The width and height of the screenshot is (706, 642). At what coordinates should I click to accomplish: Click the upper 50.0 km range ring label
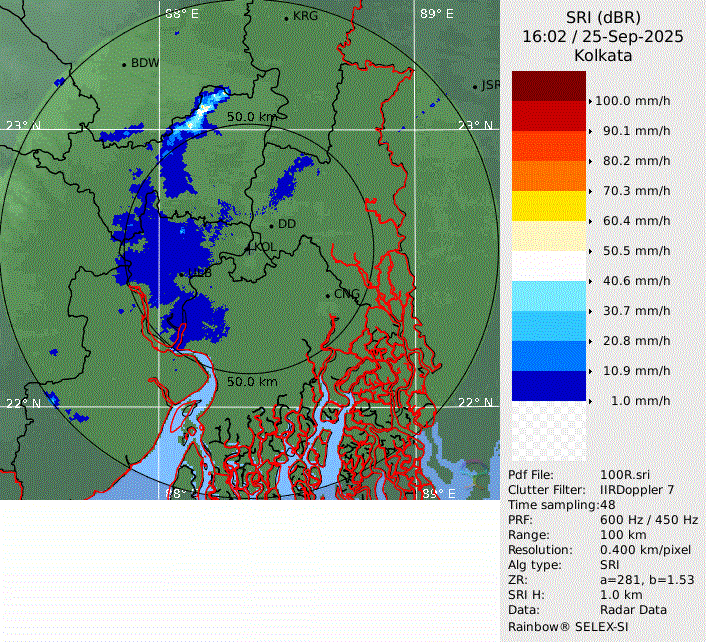coord(252,117)
